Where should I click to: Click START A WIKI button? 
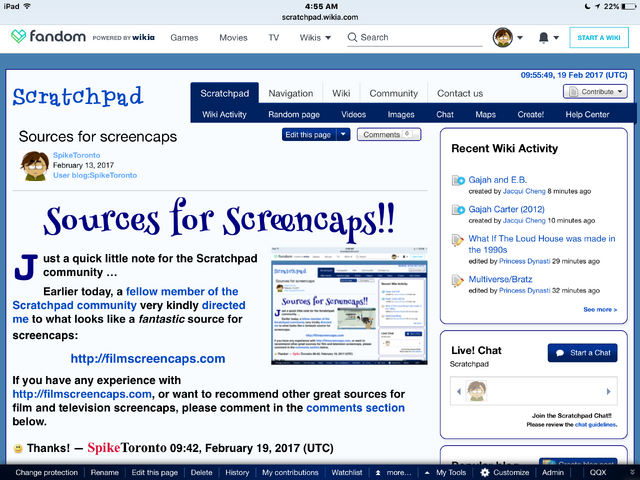pyautogui.click(x=599, y=38)
